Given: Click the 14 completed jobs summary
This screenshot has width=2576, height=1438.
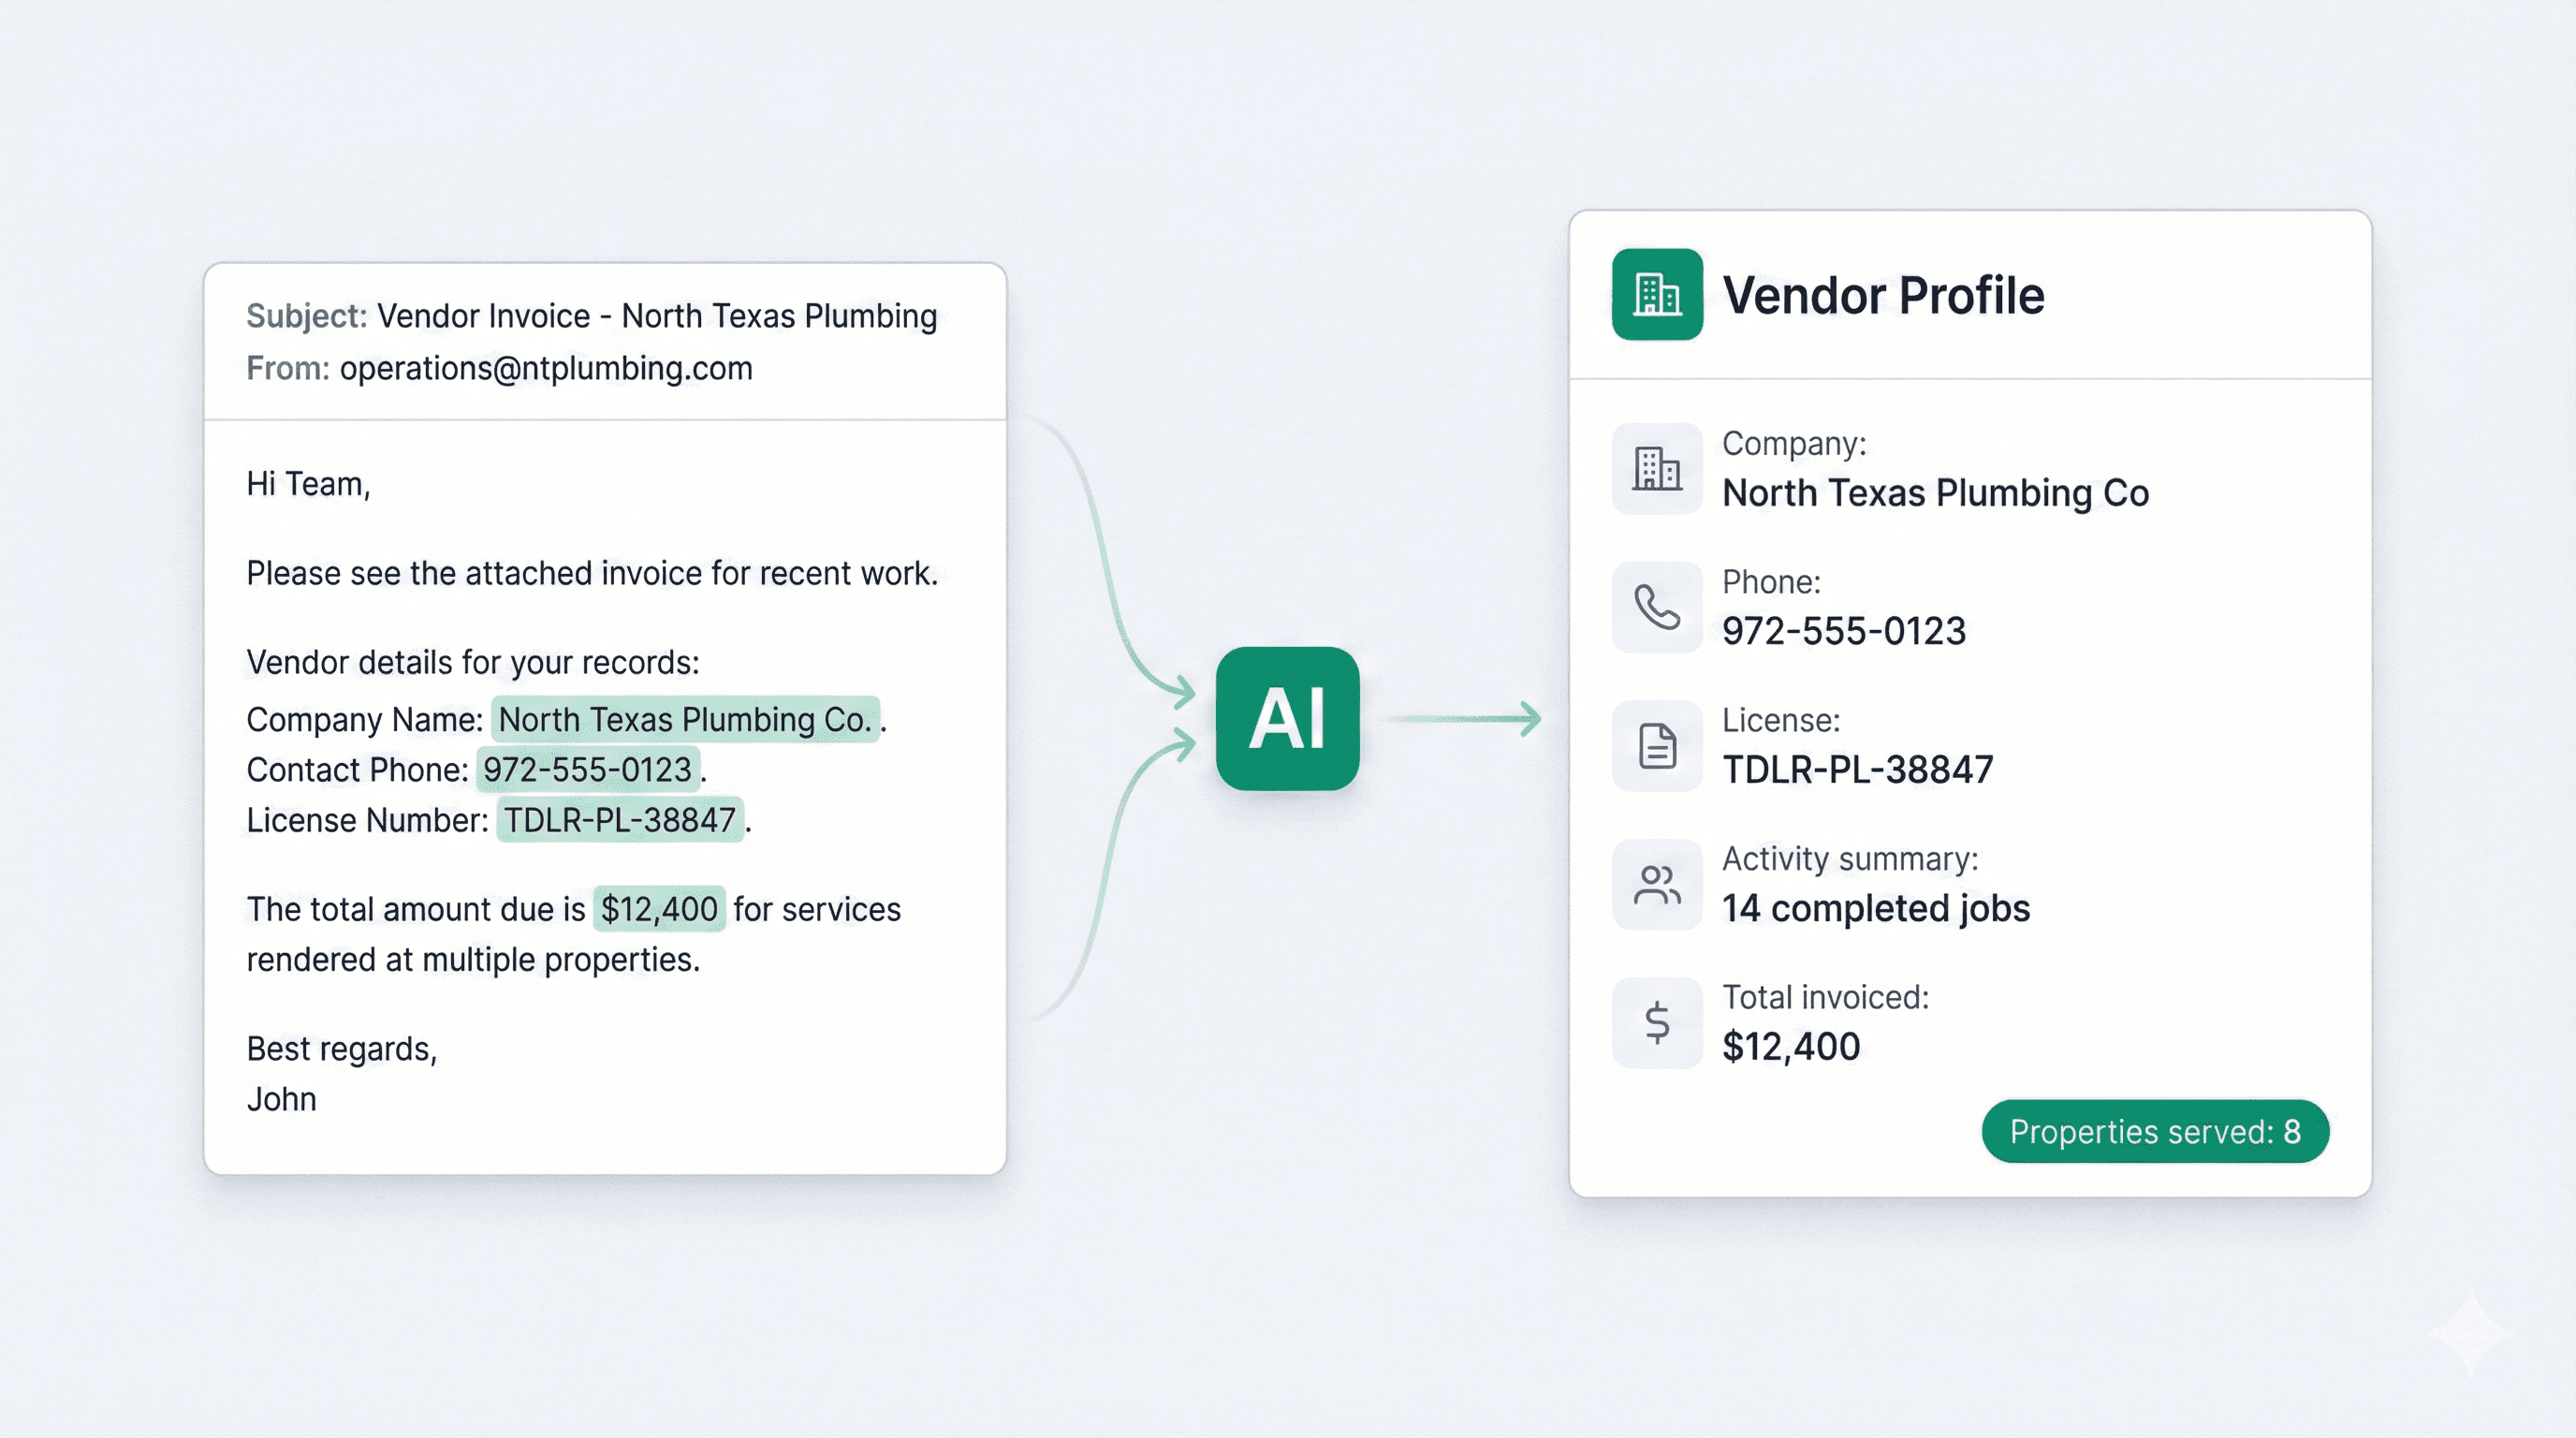Looking at the screenshot, I should pyautogui.click(x=1876, y=909).
